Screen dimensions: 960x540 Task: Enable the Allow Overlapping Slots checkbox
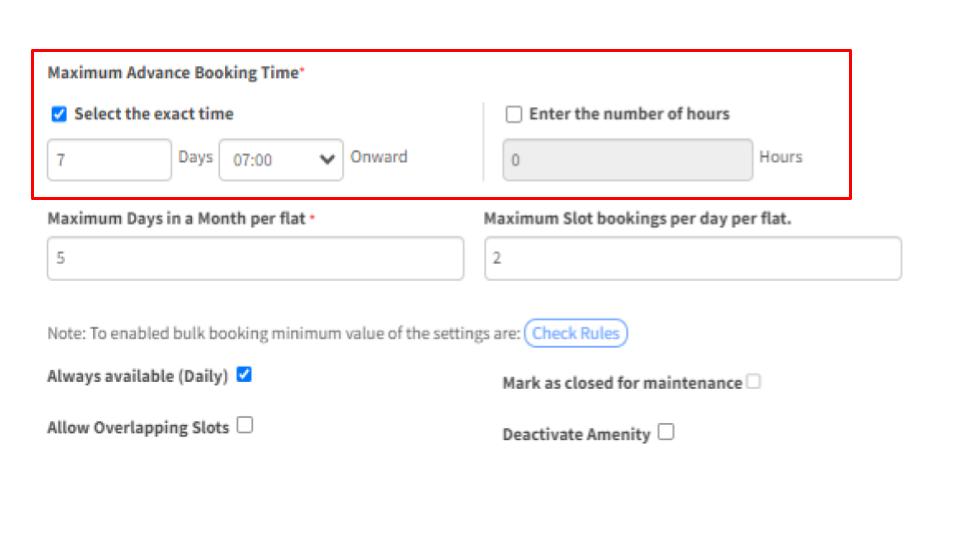245,426
